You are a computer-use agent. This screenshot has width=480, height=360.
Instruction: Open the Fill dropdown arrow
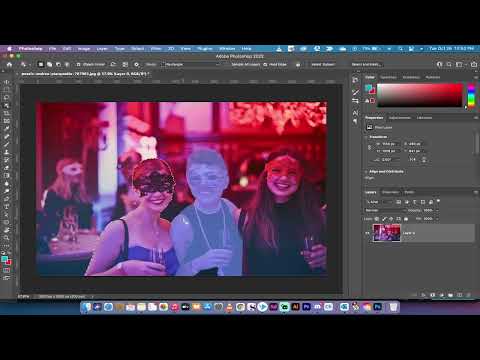[x=437, y=219]
